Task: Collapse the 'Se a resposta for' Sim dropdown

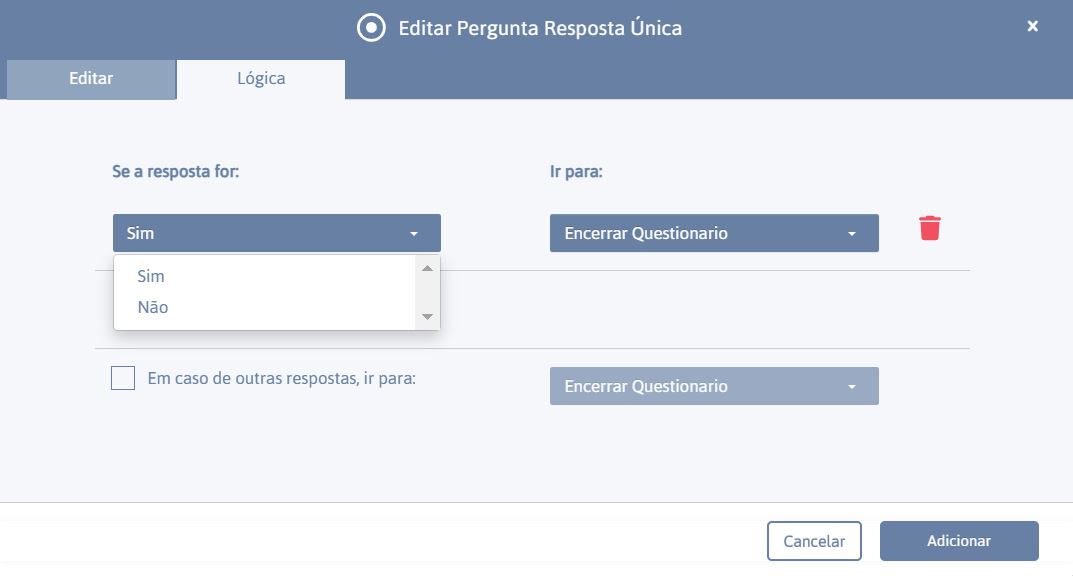Action: [x=276, y=233]
